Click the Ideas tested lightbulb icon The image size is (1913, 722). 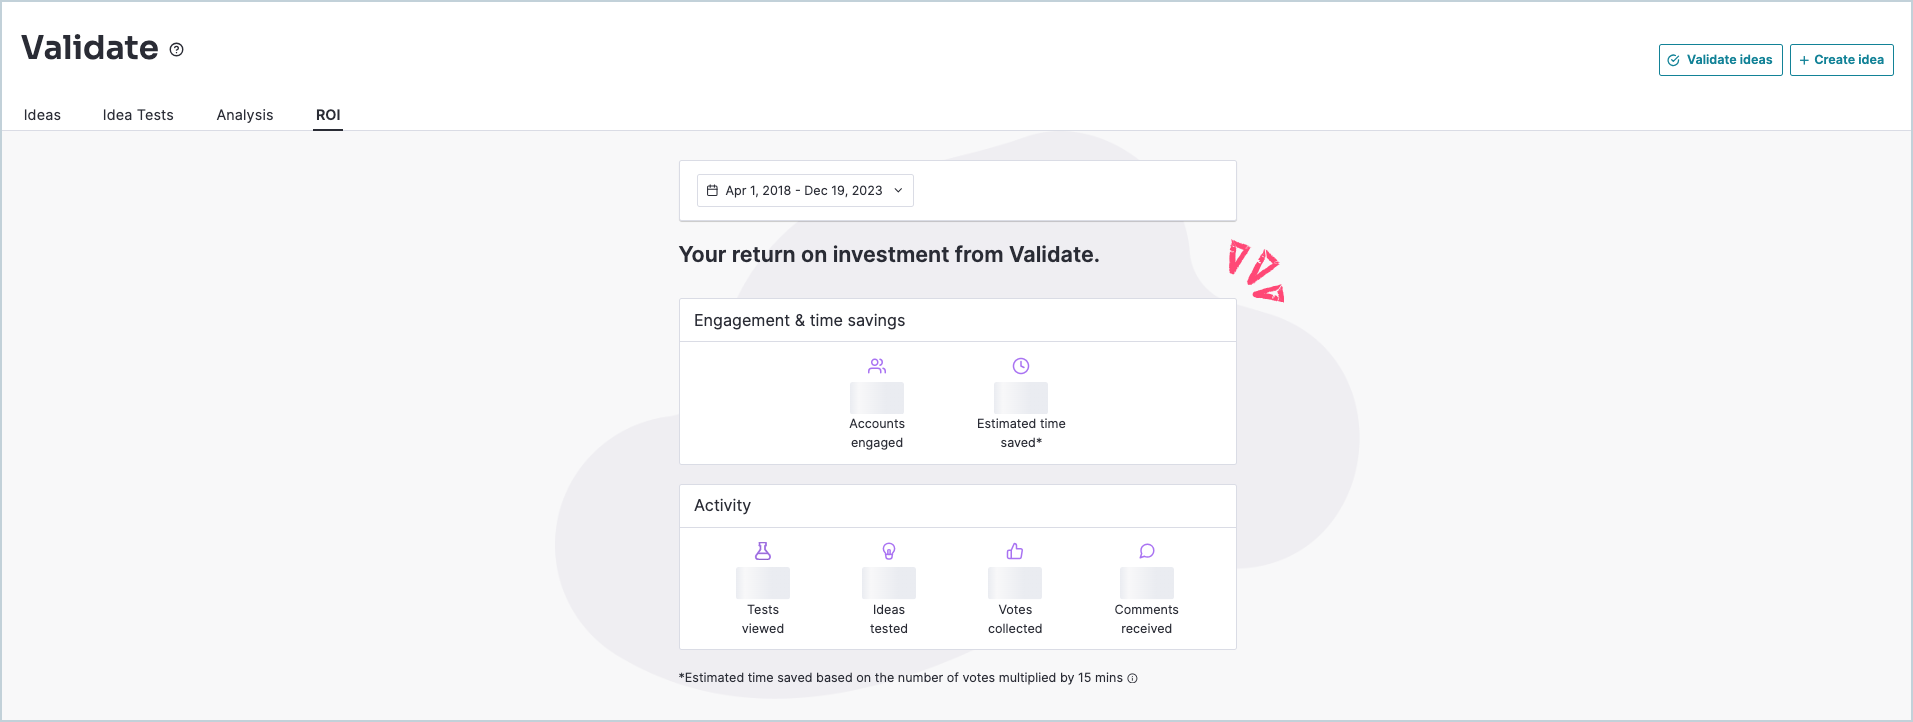point(889,551)
